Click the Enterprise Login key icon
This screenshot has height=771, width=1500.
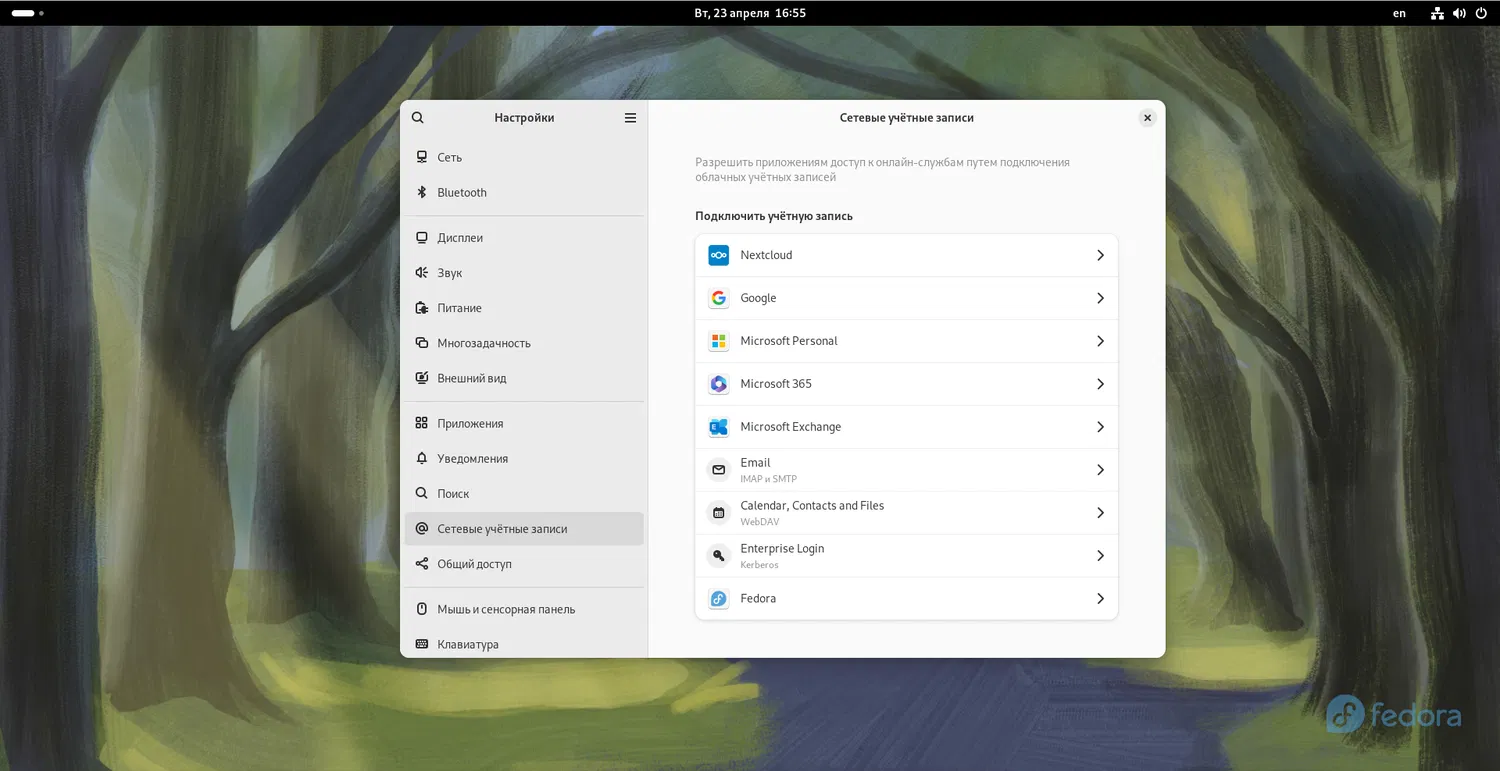pos(718,556)
